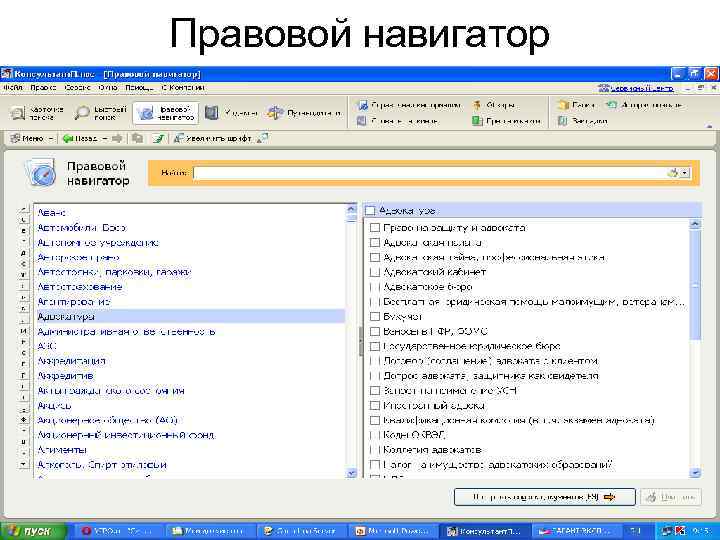Image resolution: width=720 pixels, height=540 pixels.
Task: Check 'Запрет на применение УСН' checkbox
Action: tap(375, 391)
